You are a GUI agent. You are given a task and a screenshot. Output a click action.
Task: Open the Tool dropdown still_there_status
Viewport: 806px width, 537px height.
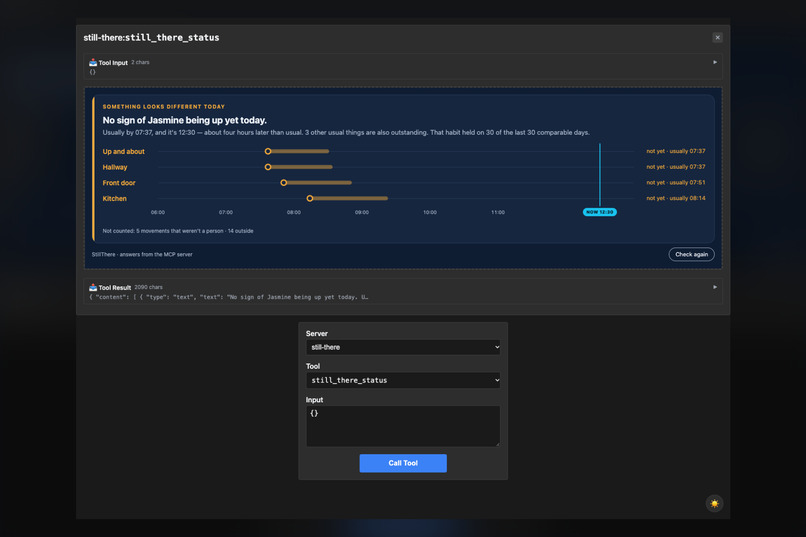[403, 380]
